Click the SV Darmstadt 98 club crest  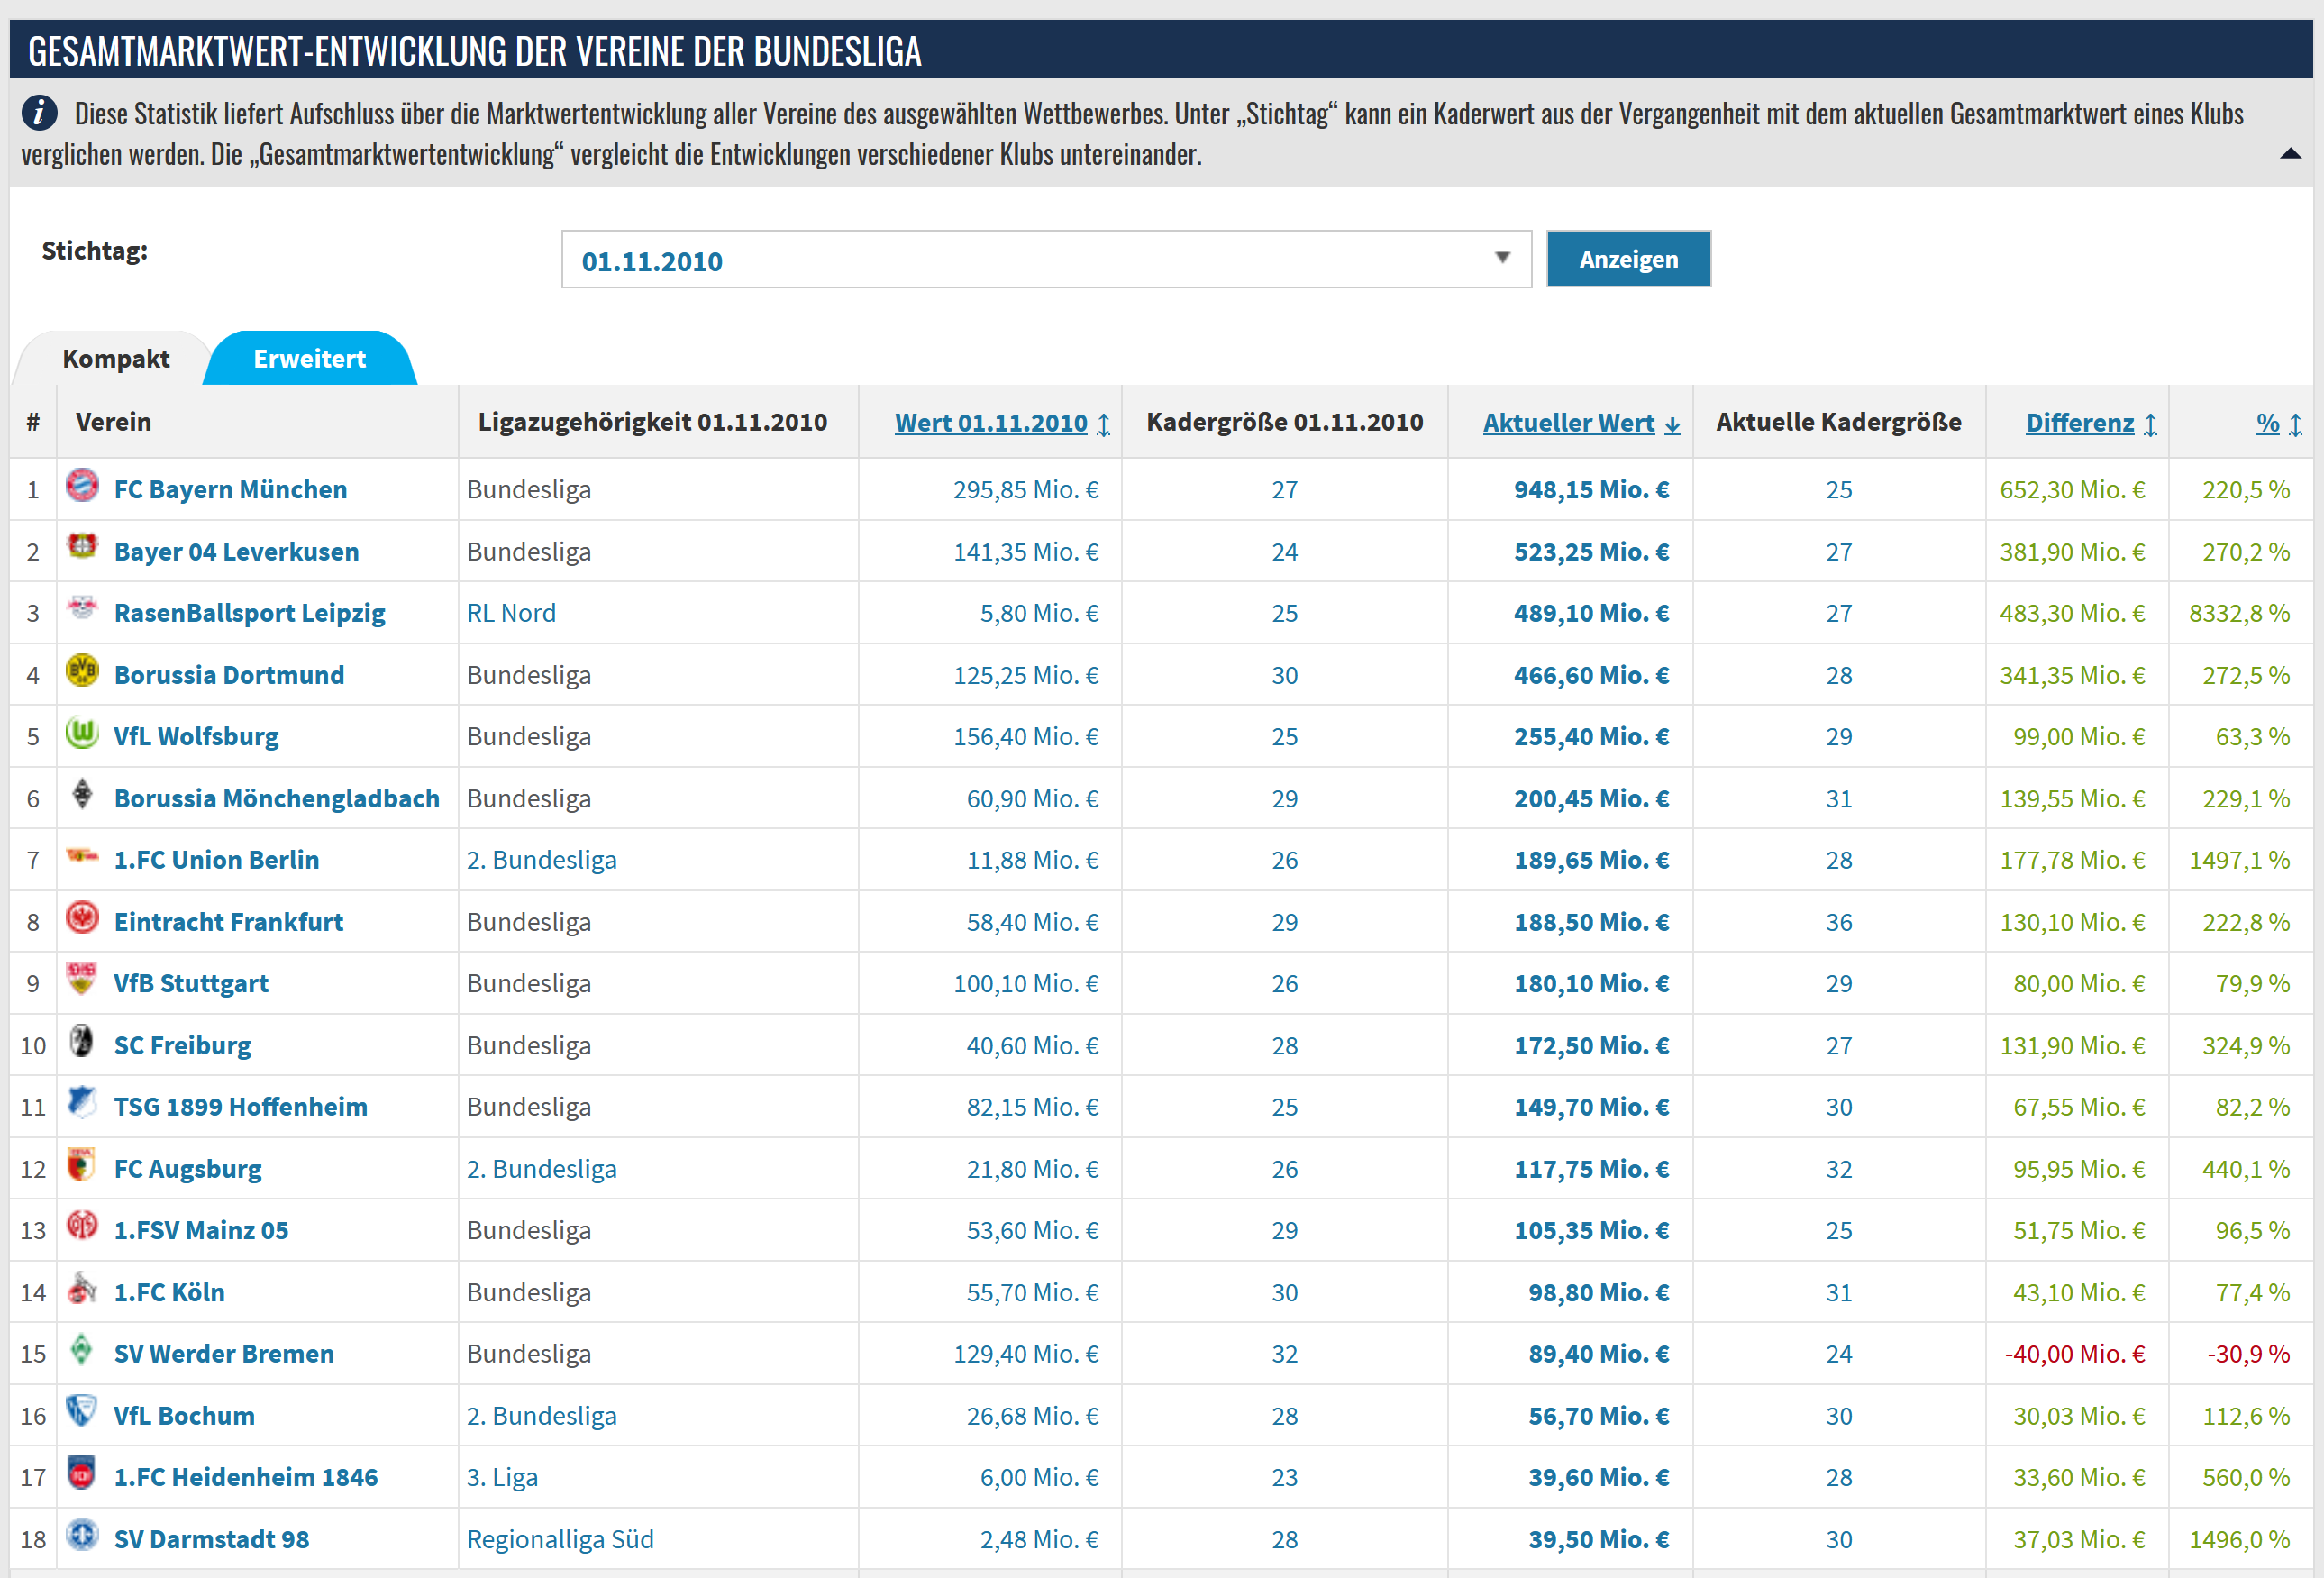82,1534
